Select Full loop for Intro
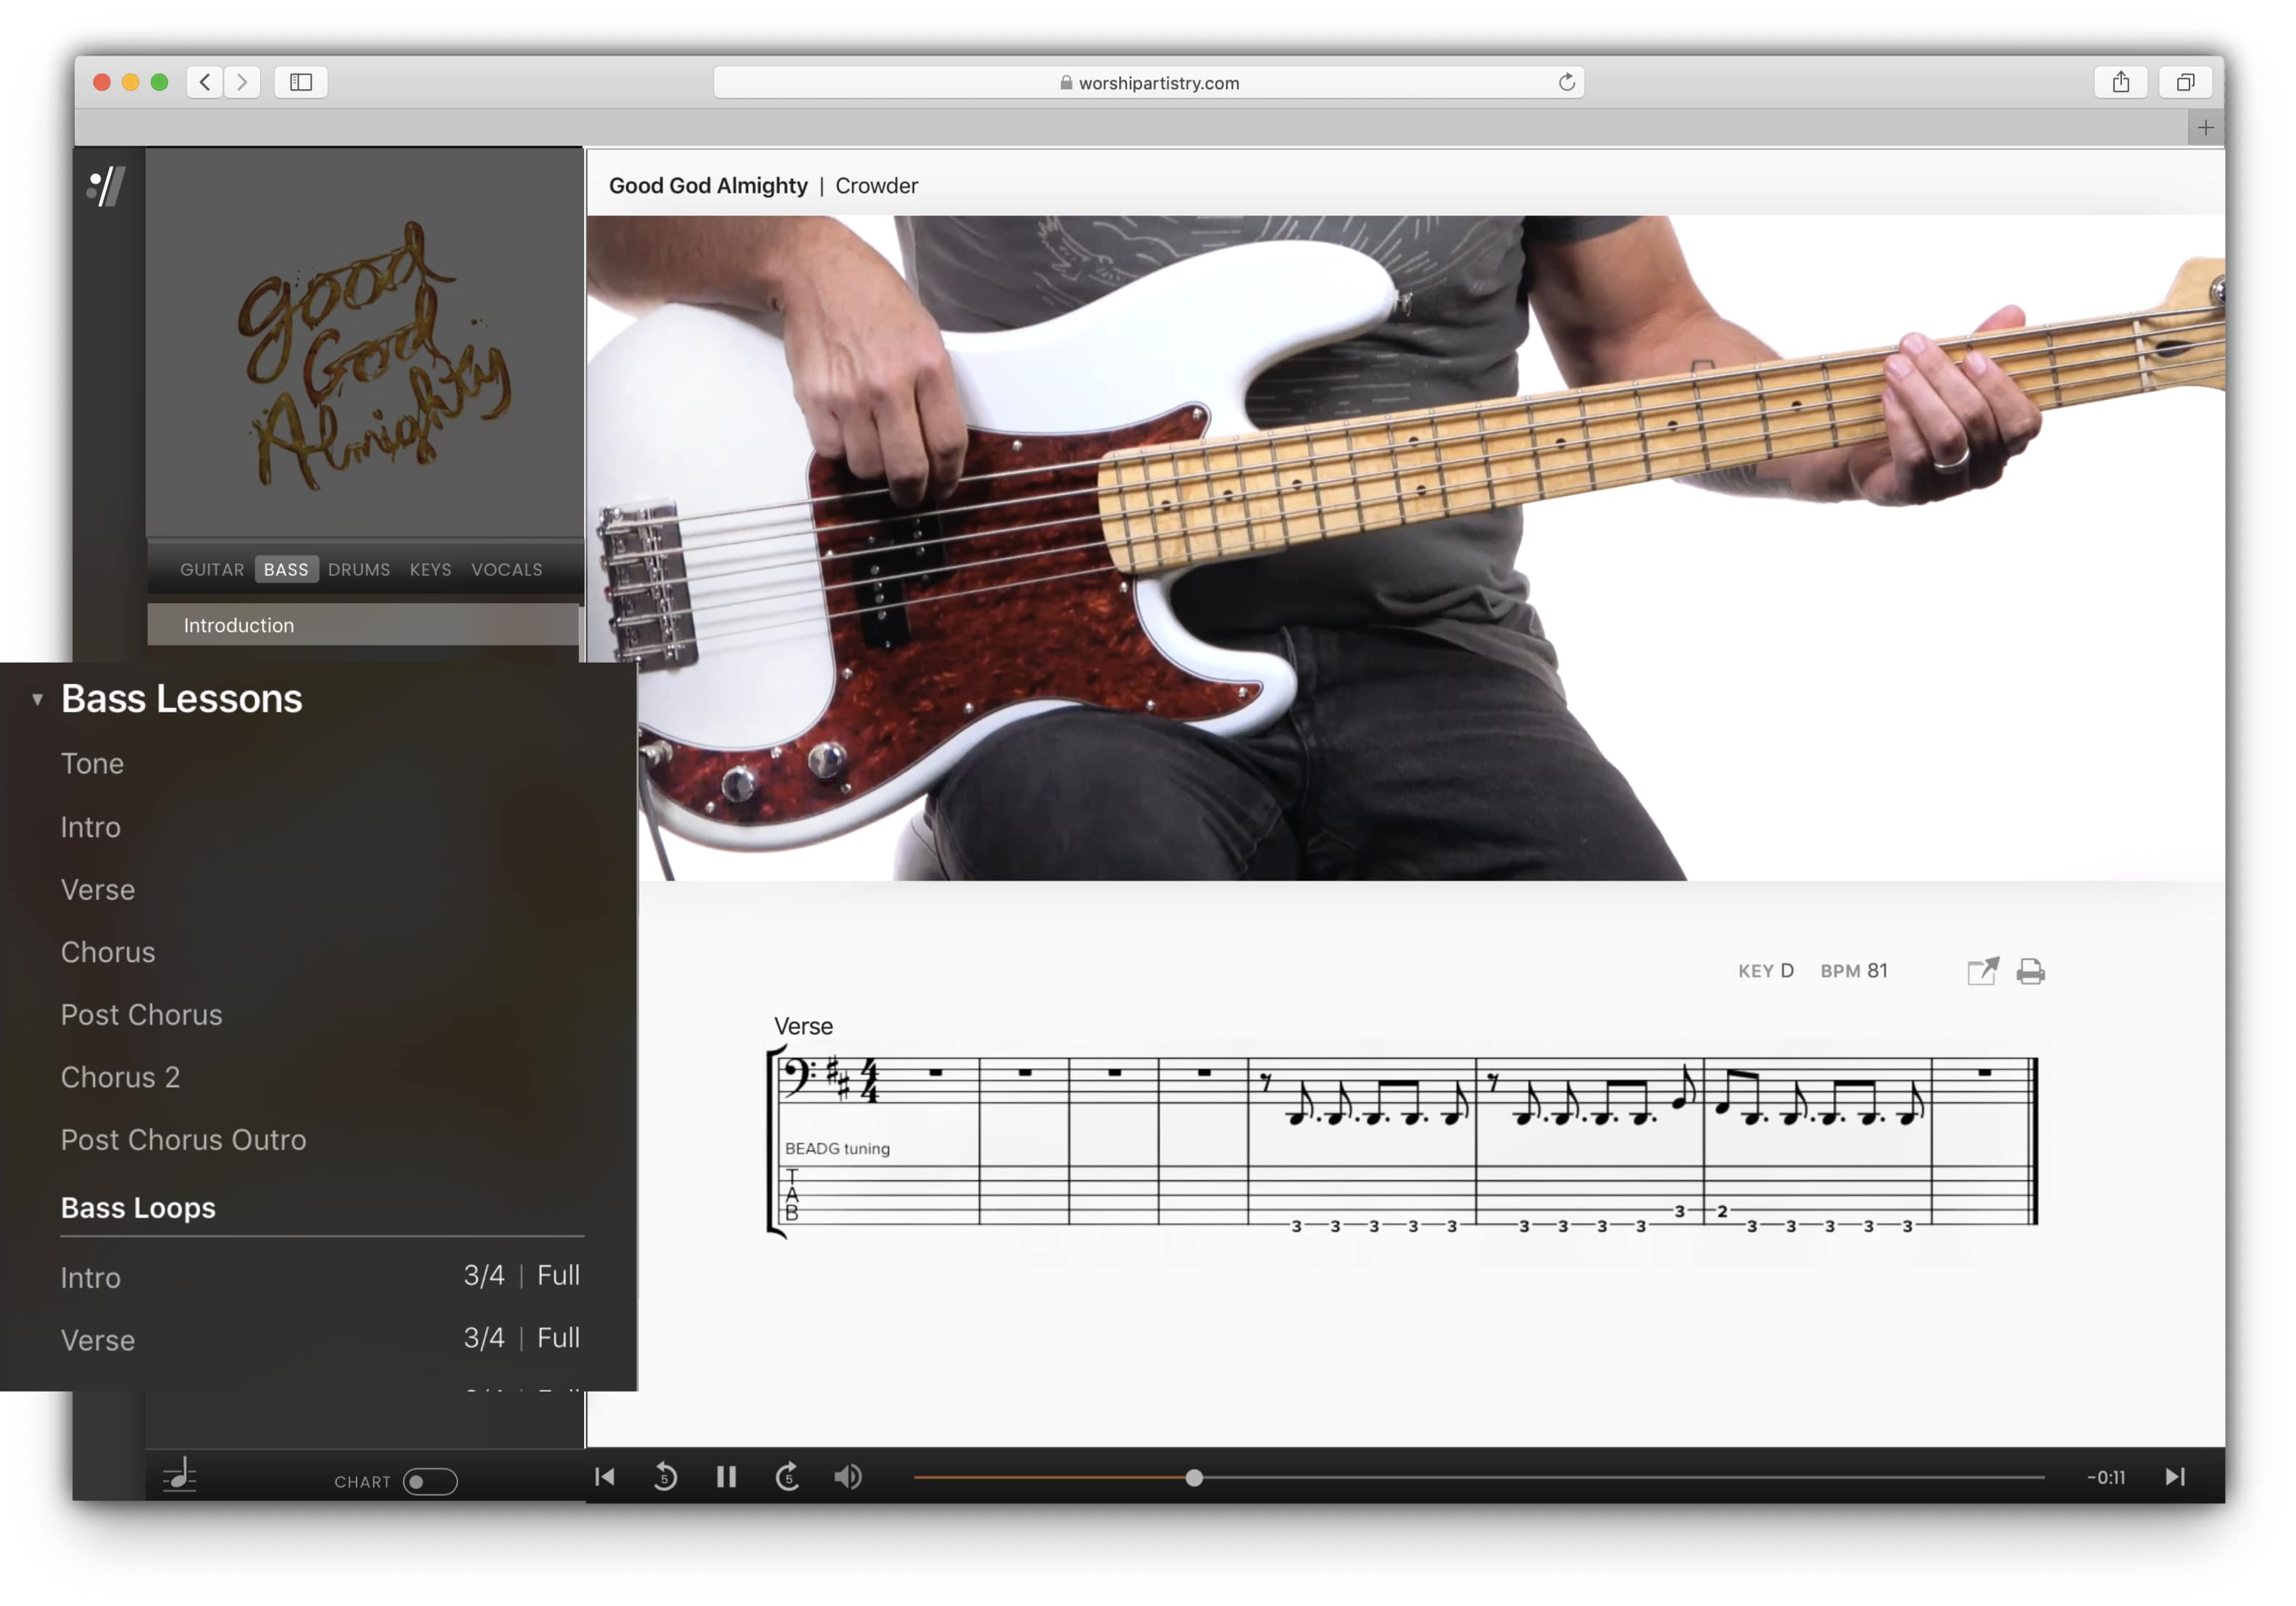The image size is (2296, 1606). coord(558,1275)
